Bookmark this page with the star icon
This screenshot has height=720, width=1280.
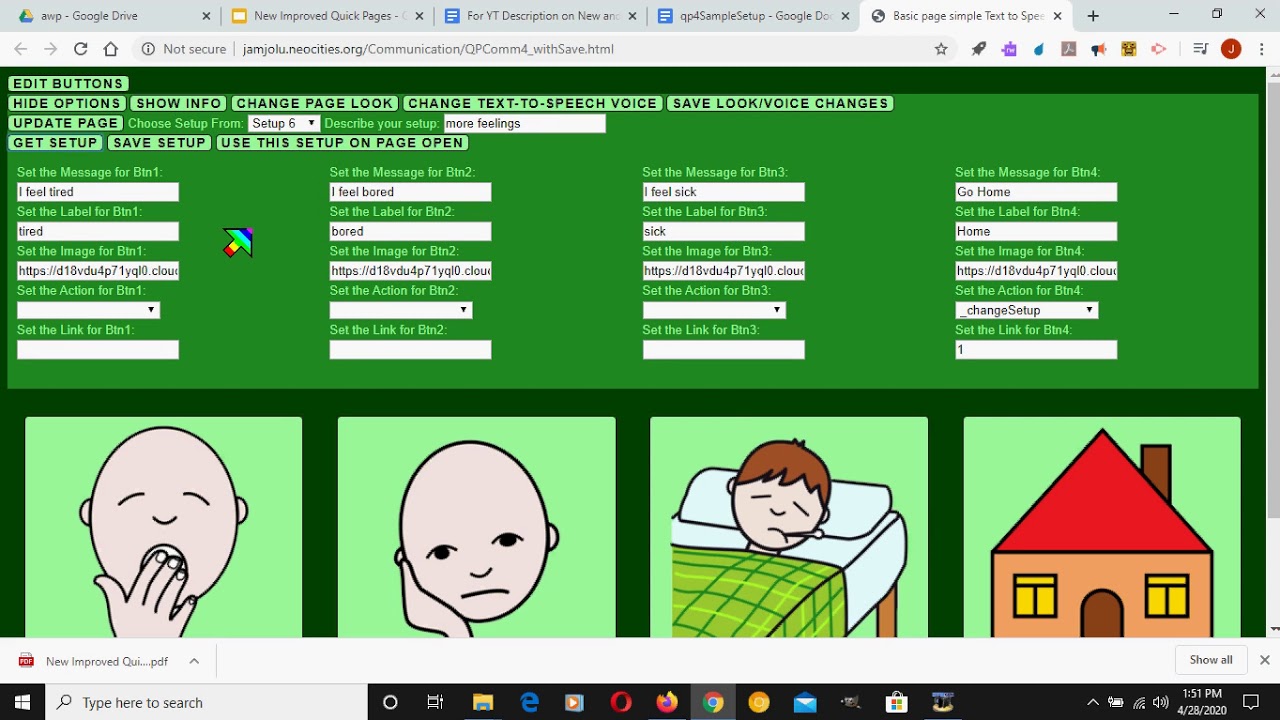[x=941, y=49]
